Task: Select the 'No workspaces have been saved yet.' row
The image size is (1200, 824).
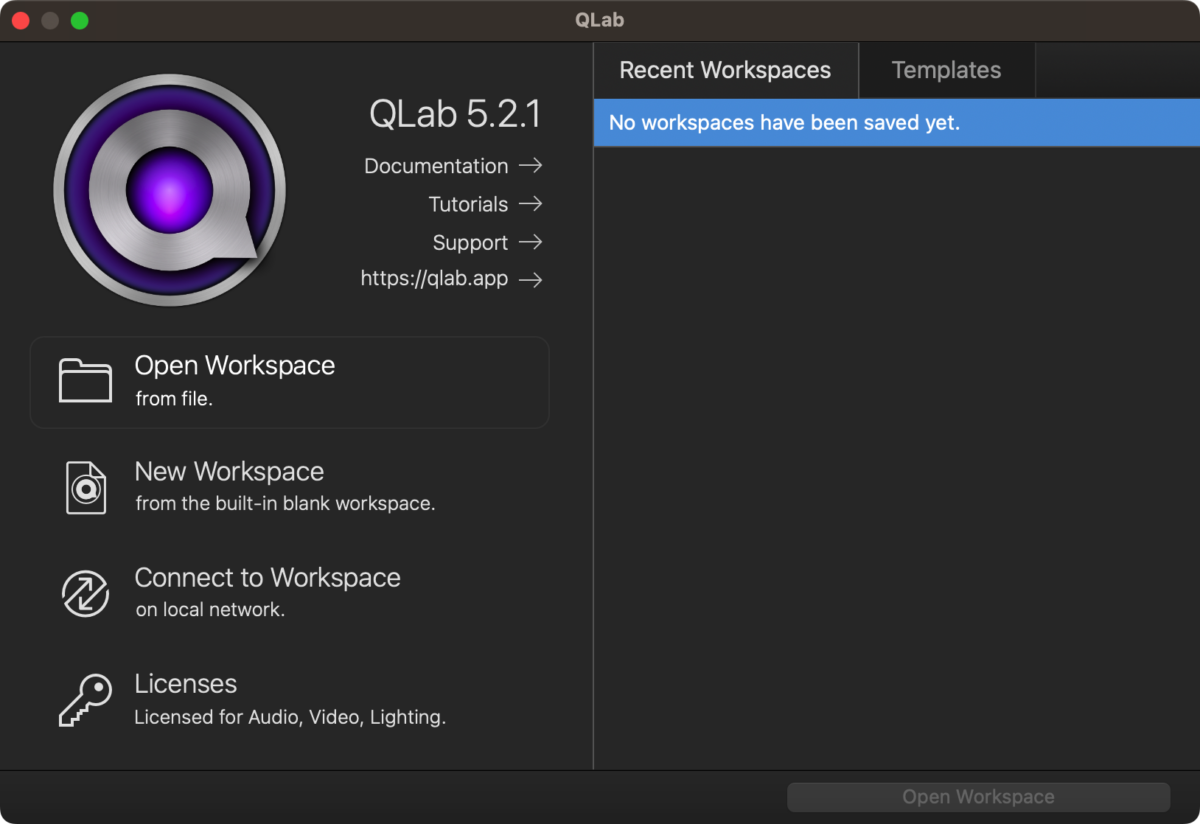Action: 896,123
